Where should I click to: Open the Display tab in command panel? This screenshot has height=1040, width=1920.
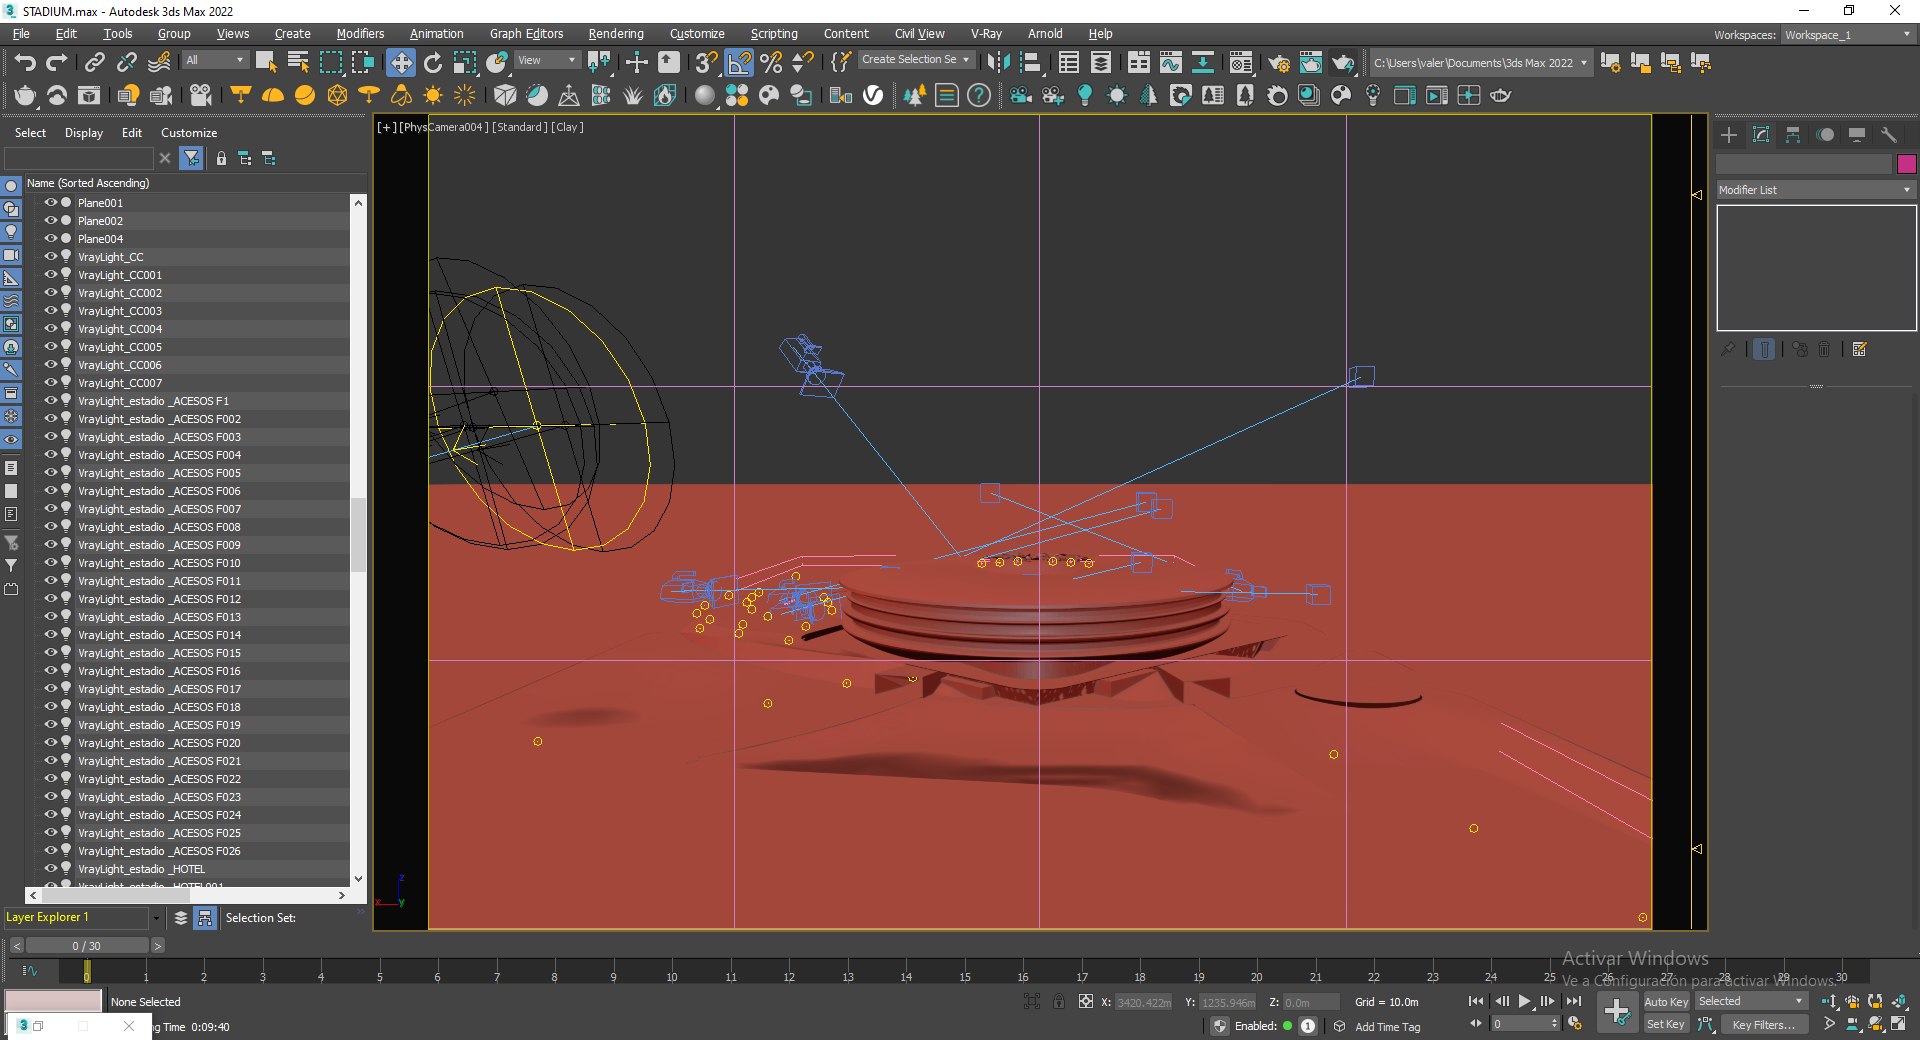1857,134
